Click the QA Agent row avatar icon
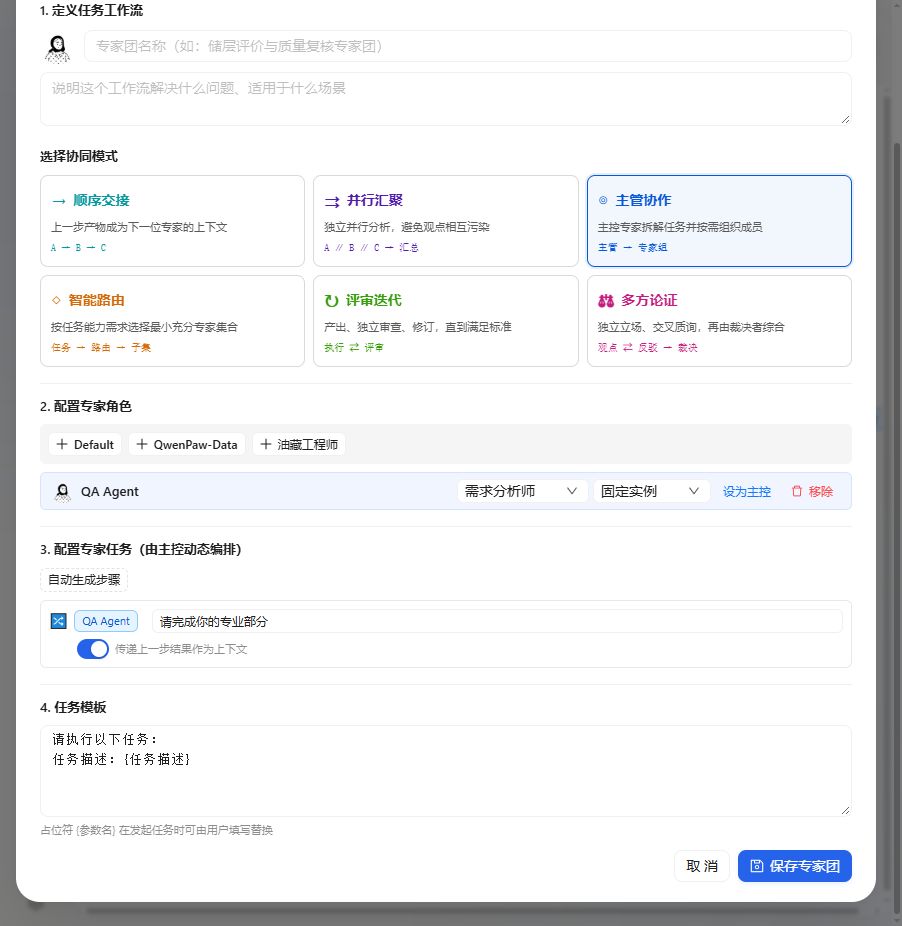 coord(63,492)
